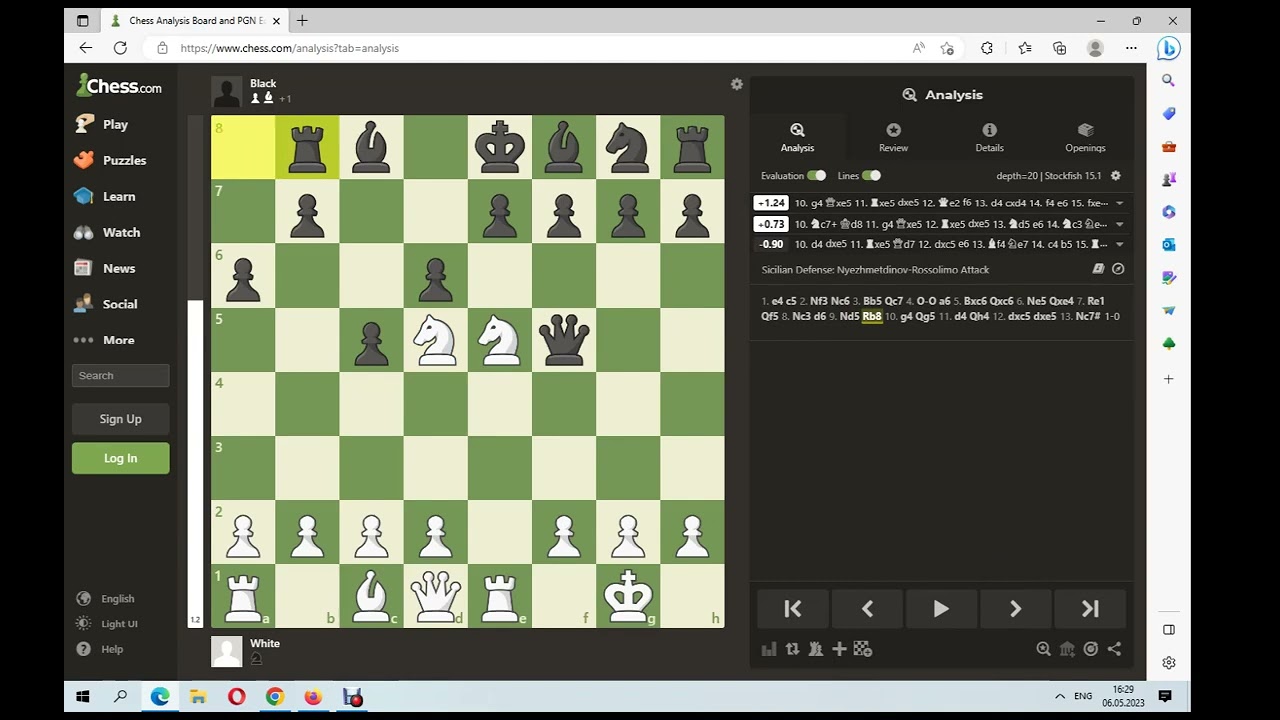Jump to the move Rb8 in notation
This screenshot has width=1280, height=720.
pos(872,317)
